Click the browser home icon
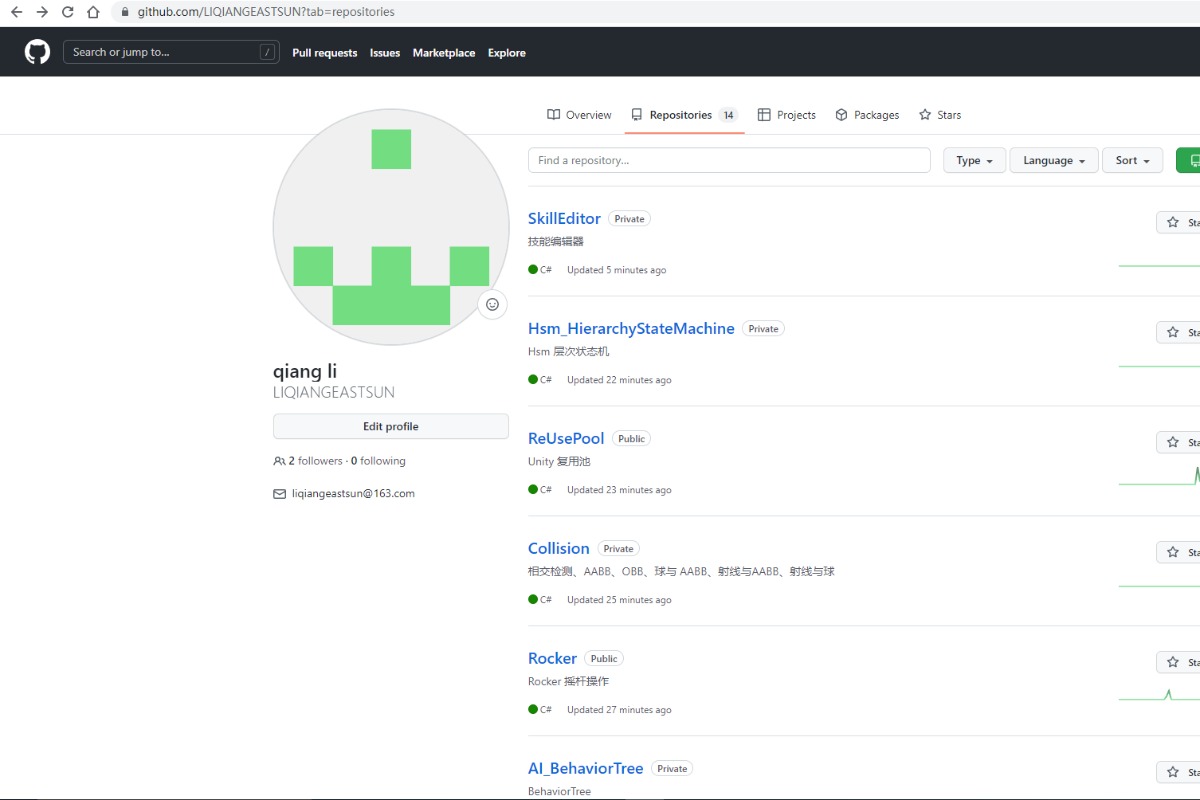 [93, 12]
